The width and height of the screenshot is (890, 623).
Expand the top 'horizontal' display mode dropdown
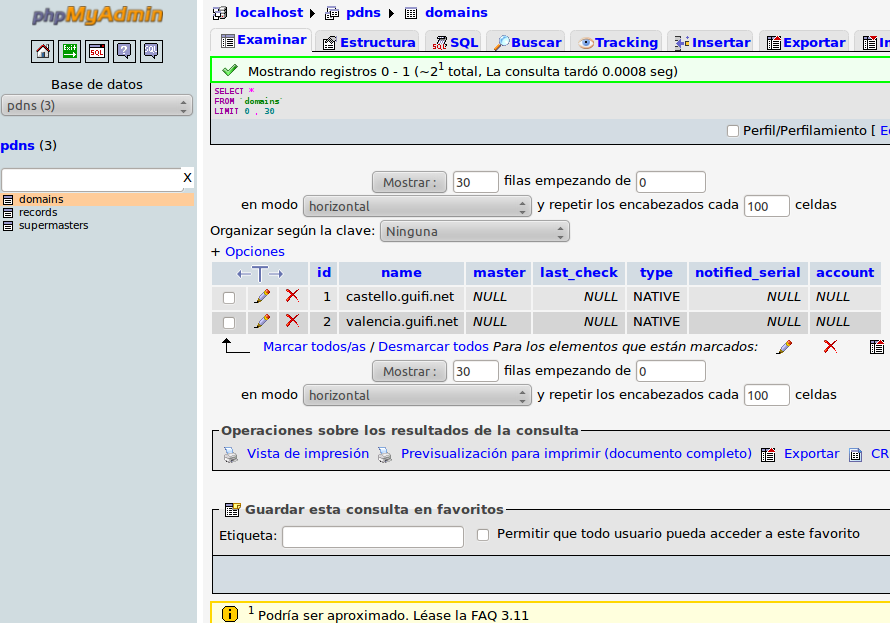[x=417, y=206]
